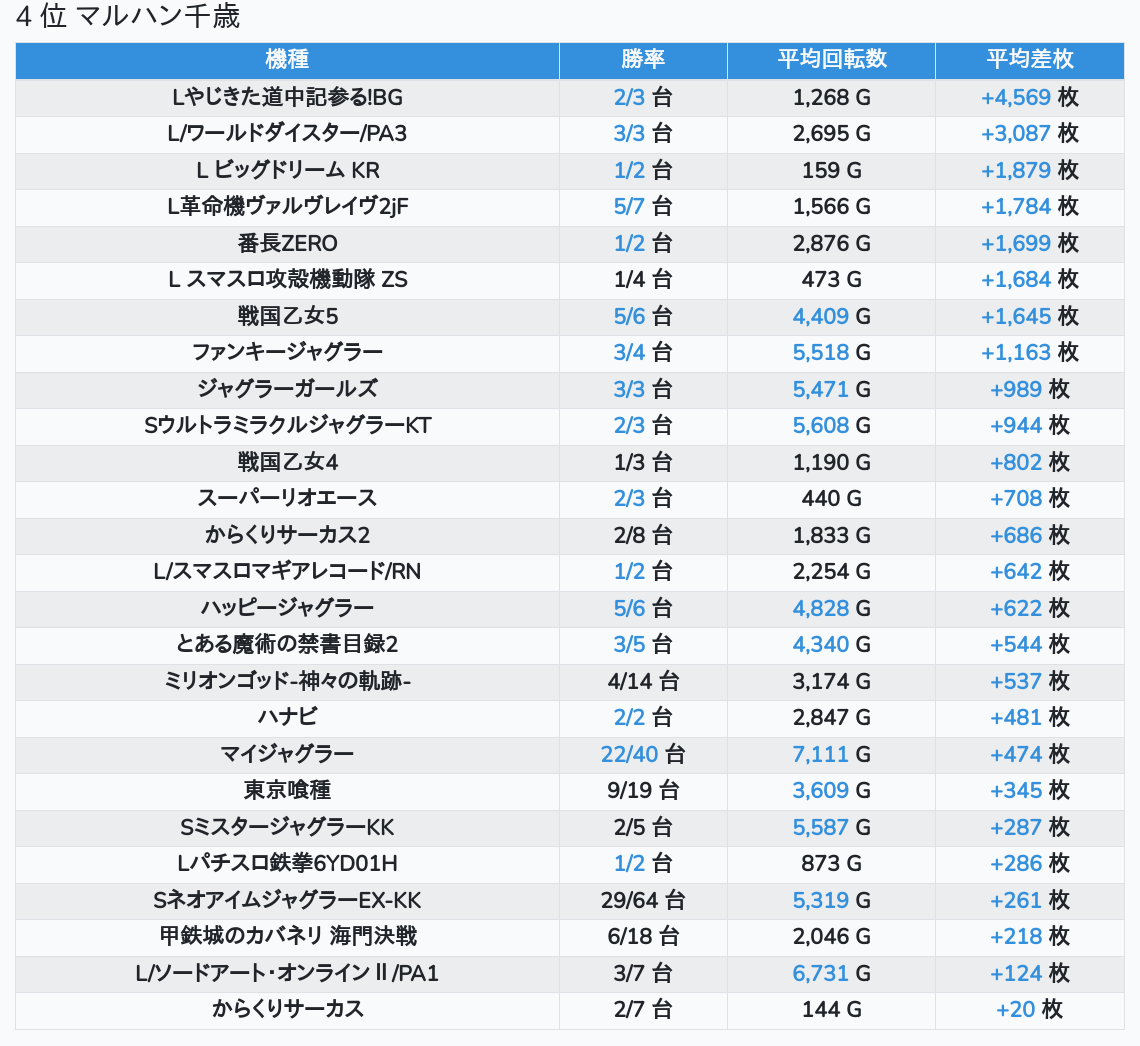This screenshot has width=1140, height=1046.
Task: Click the 機種 column header
Action: (287, 60)
